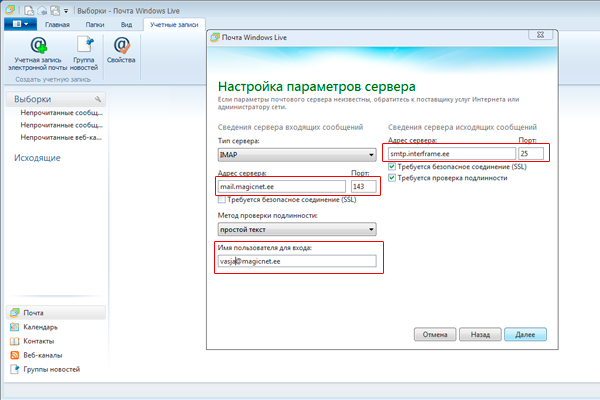Image resolution: width=600 pixels, height=400 pixels.
Task: Open the Контакты section label
Action: [39, 341]
